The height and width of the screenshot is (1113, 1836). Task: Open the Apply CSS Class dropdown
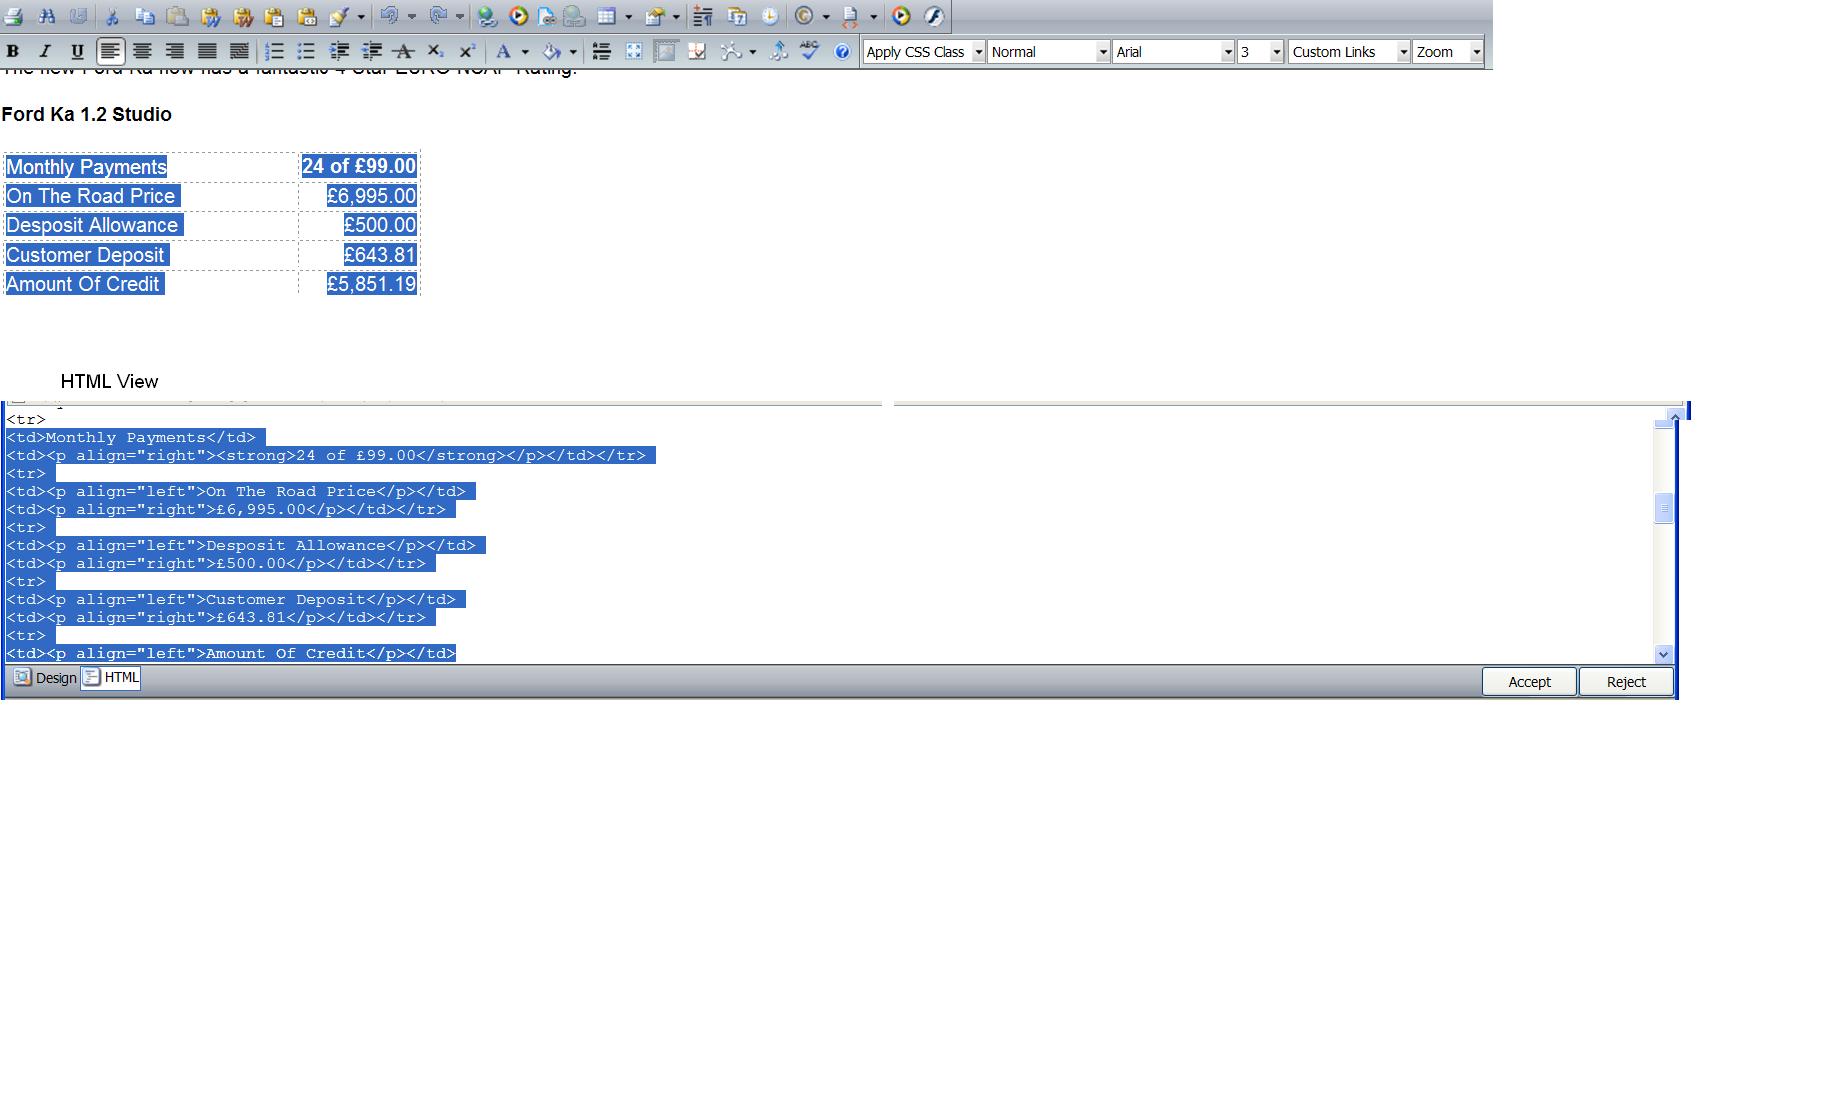(x=924, y=52)
